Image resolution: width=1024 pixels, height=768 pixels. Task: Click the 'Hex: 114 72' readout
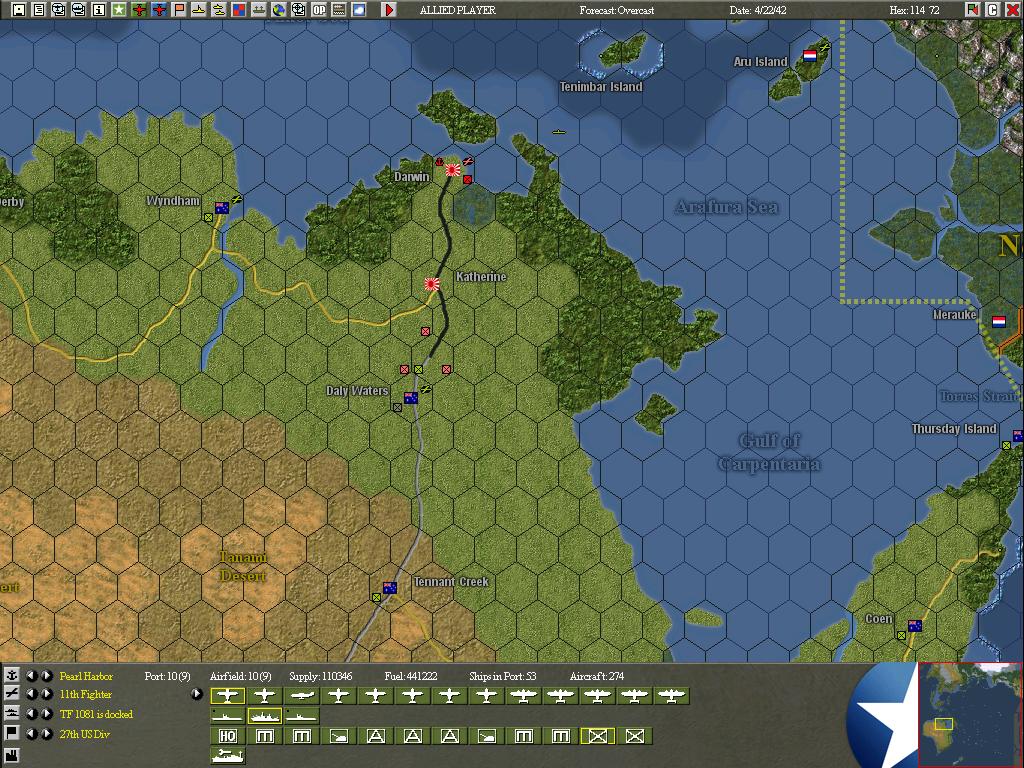click(x=914, y=10)
